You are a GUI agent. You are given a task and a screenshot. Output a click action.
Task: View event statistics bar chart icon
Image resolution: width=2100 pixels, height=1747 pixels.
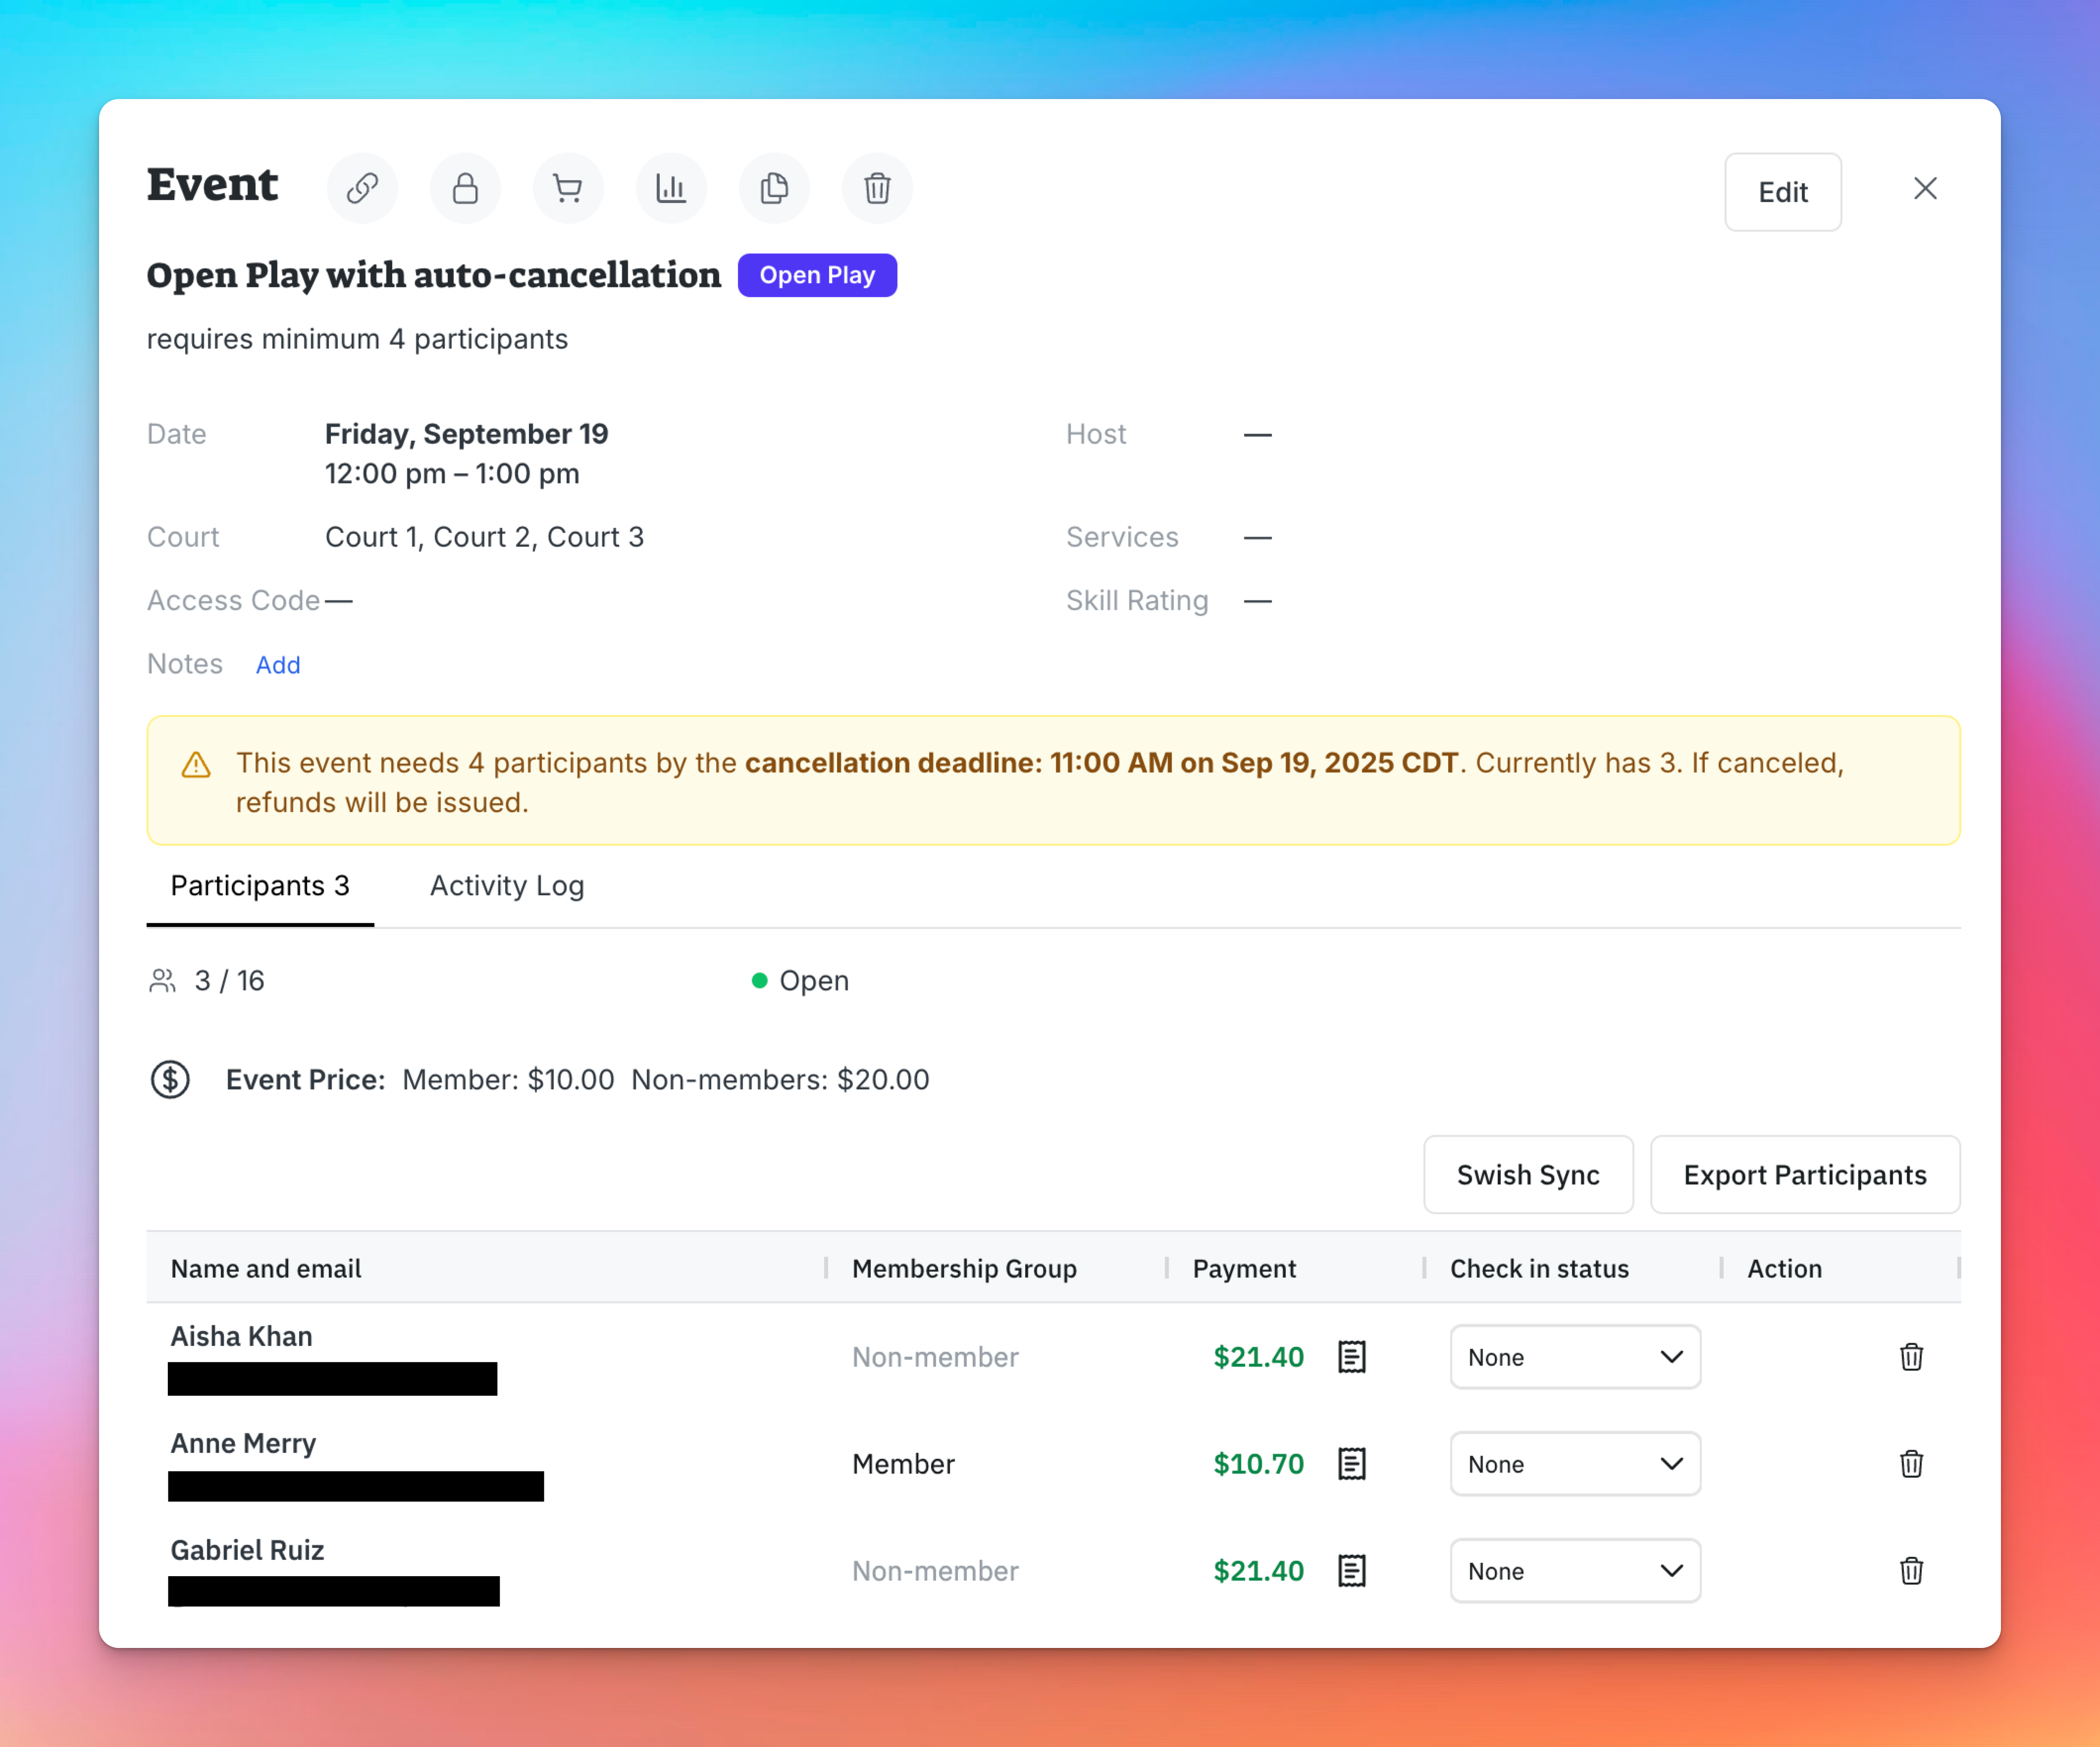(671, 188)
